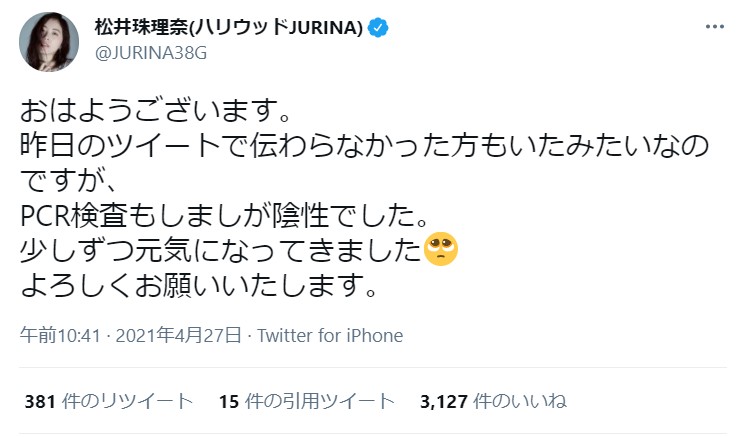743x437 pixels.
Task: Open the 松井珠理奈(ハリウッドJURINA) display name
Action: click(x=229, y=27)
